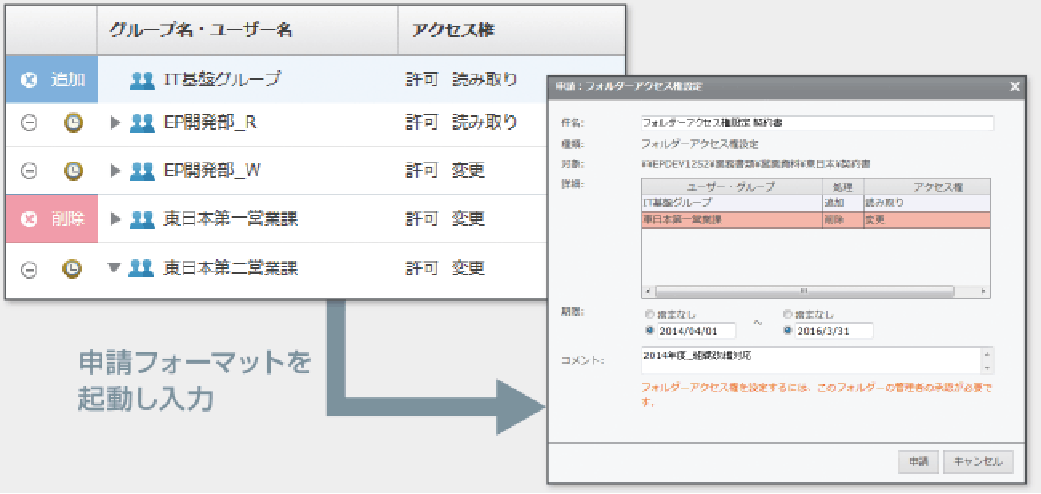The width and height of the screenshot is (1041, 494).
Task: Click the 2014/04/01 start date field
Action: pos(696,330)
